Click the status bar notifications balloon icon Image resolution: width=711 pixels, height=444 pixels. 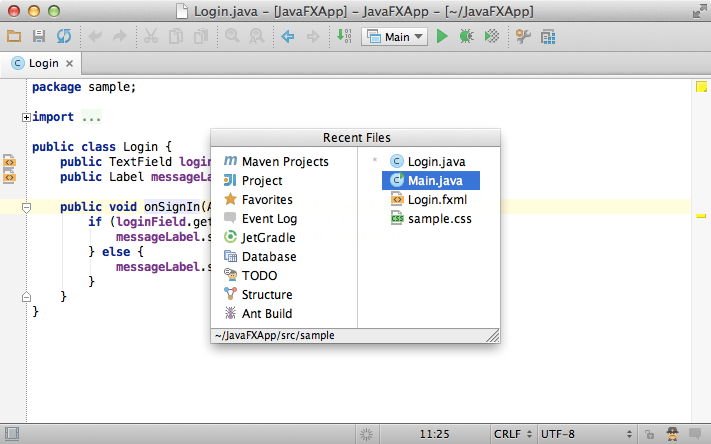pos(695,434)
